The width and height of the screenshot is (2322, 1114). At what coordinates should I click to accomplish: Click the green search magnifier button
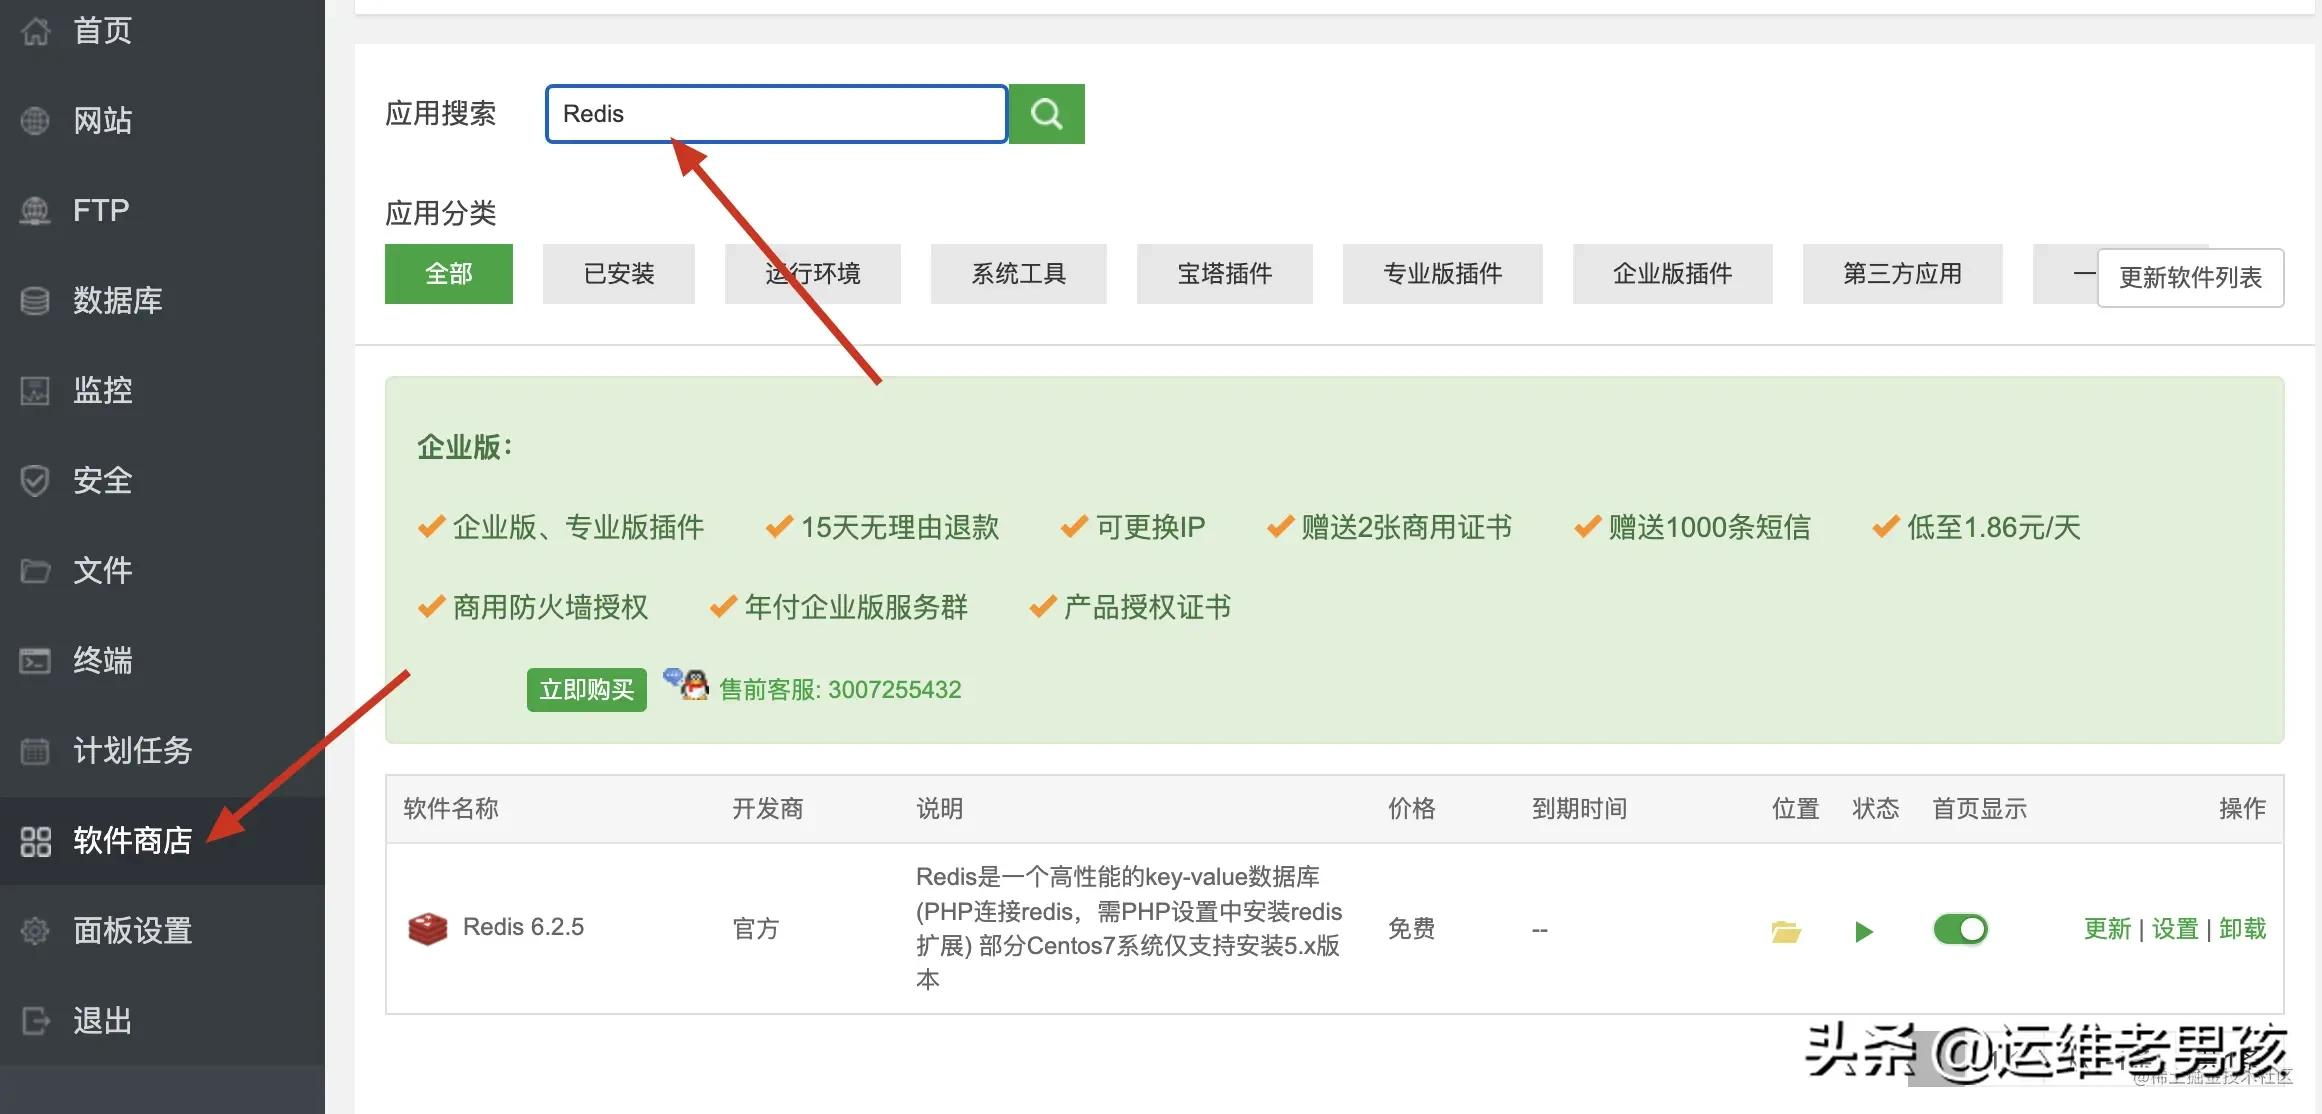tap(1046, 113)
